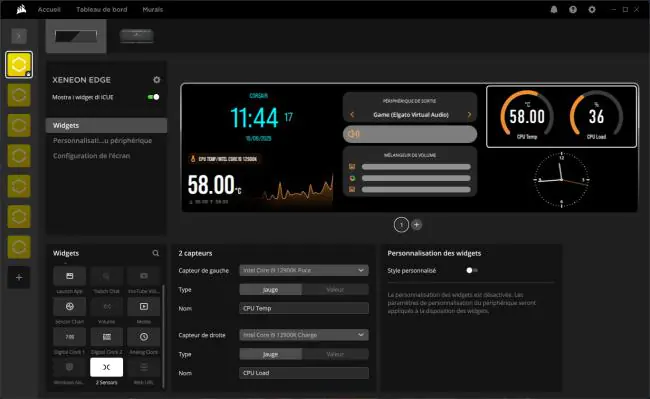Choose the Media widget icon
Viewport: 650px width, 399px height.
point(143,307)
